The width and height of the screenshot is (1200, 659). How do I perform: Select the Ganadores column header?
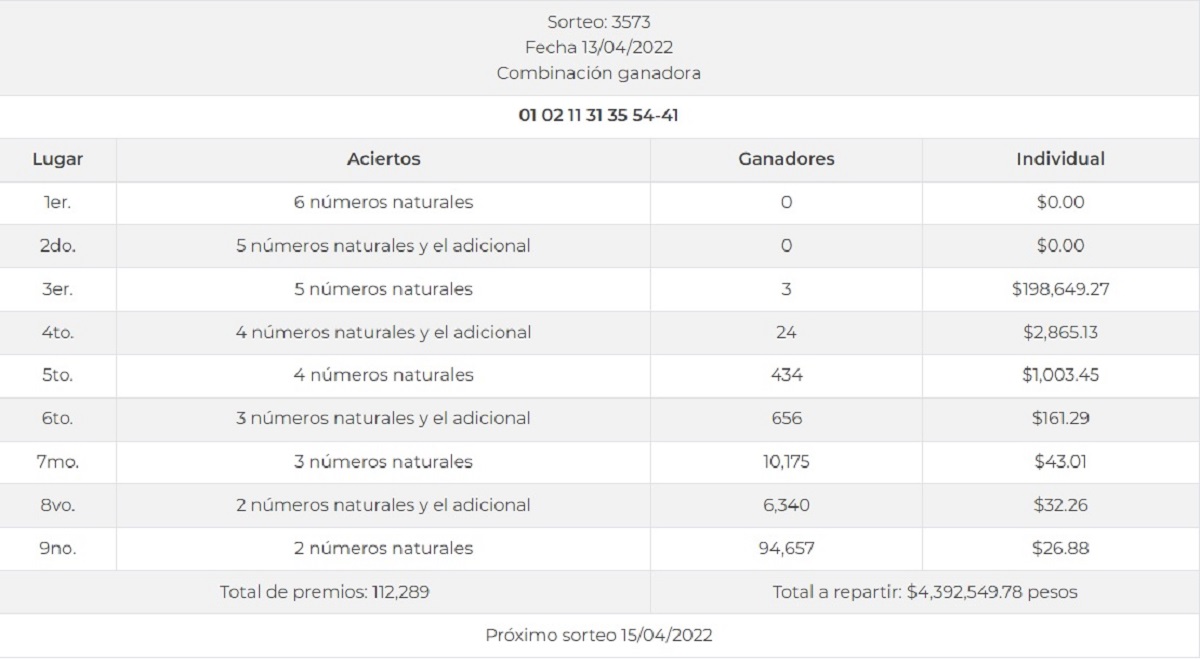point(786,159)
